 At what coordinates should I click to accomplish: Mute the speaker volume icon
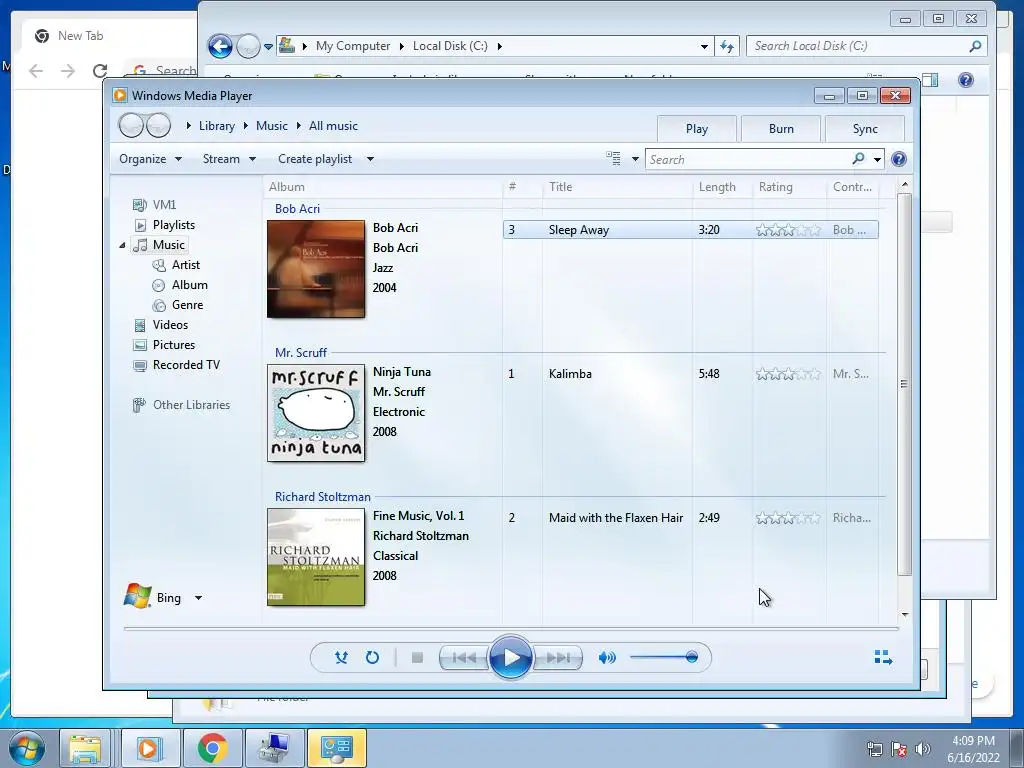click(x=607, y=658)
